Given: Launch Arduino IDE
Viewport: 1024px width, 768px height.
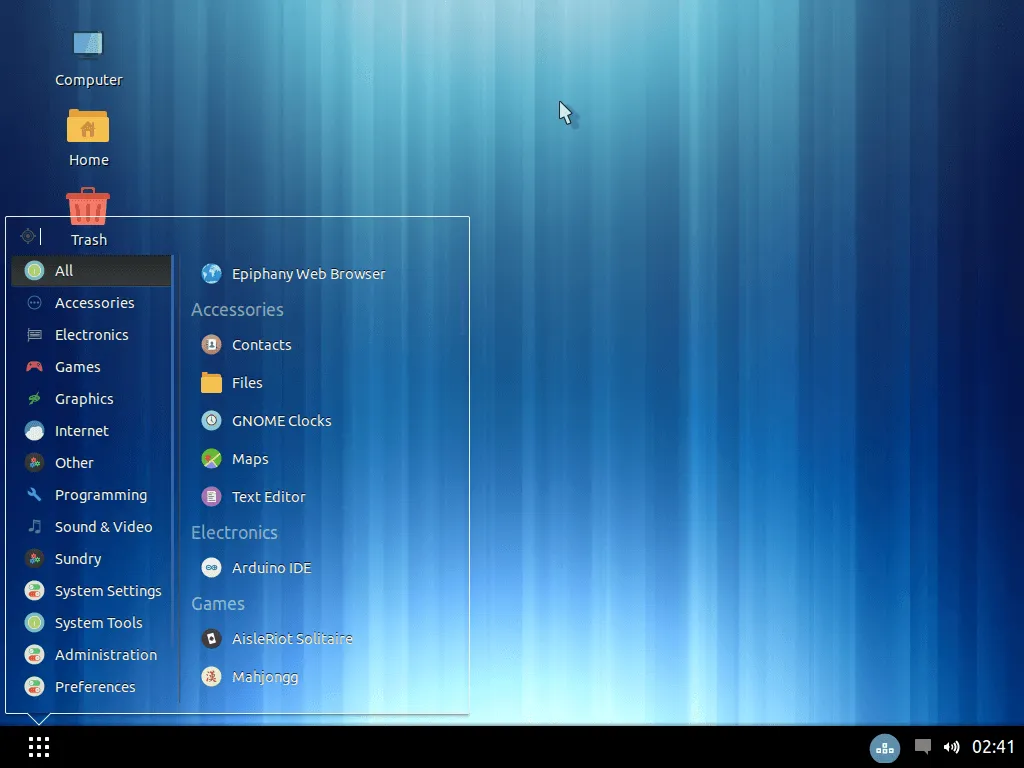Looking at the screenshot, I should (270, 568).
